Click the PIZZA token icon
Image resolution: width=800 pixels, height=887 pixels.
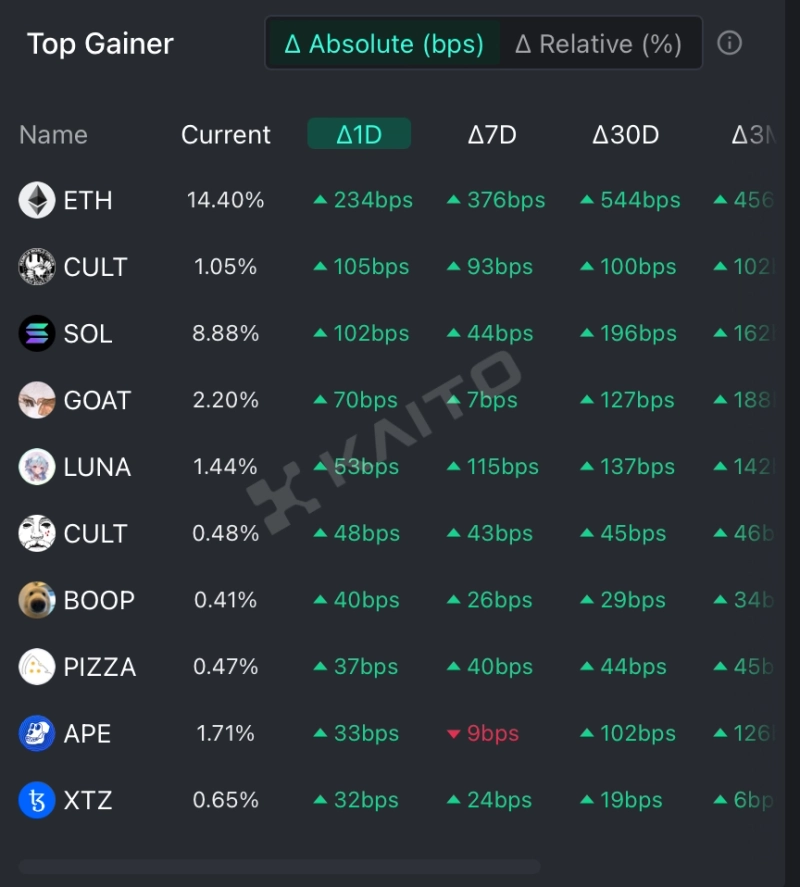coord(37,667)
